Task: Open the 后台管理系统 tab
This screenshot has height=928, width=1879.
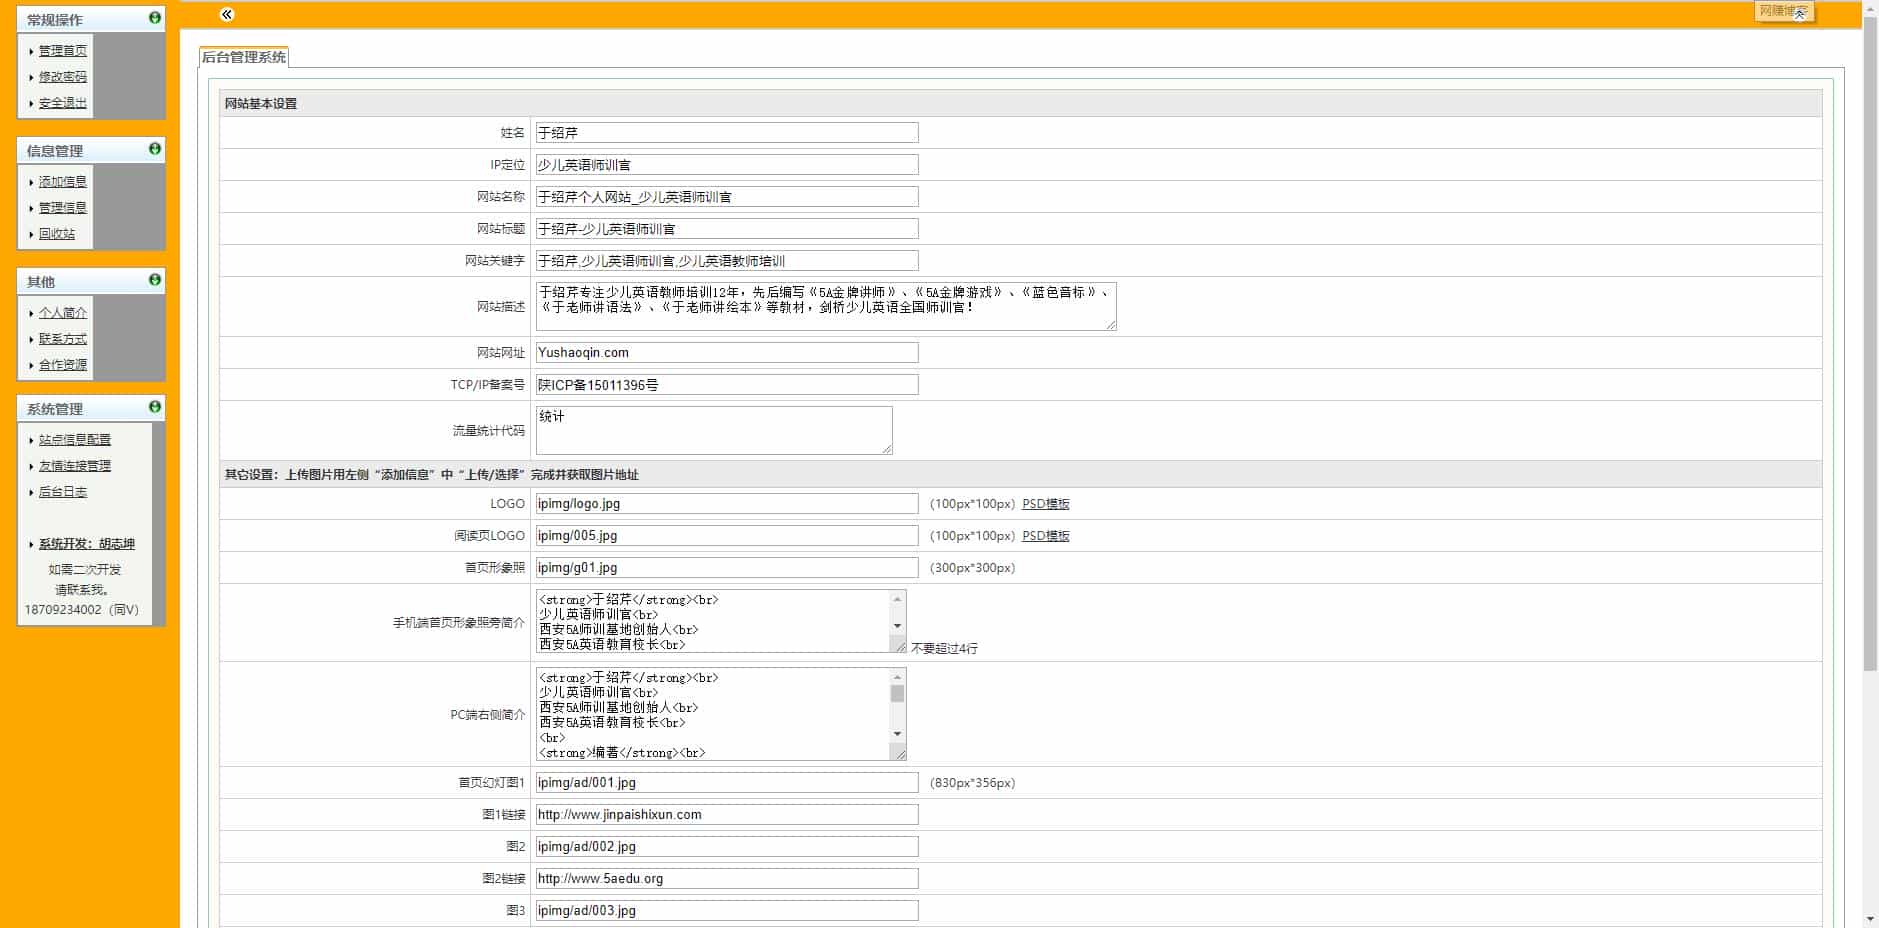Action: coord(244,57)
